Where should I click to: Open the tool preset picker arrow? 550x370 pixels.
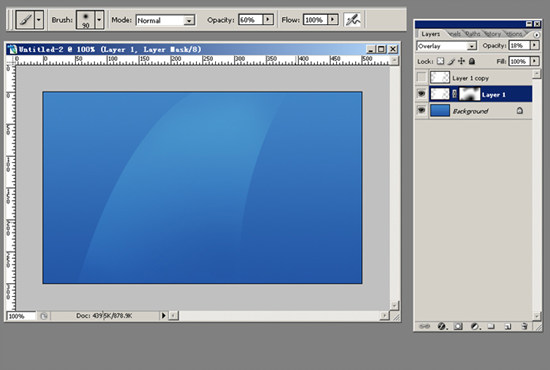click(x=39, y=20)
